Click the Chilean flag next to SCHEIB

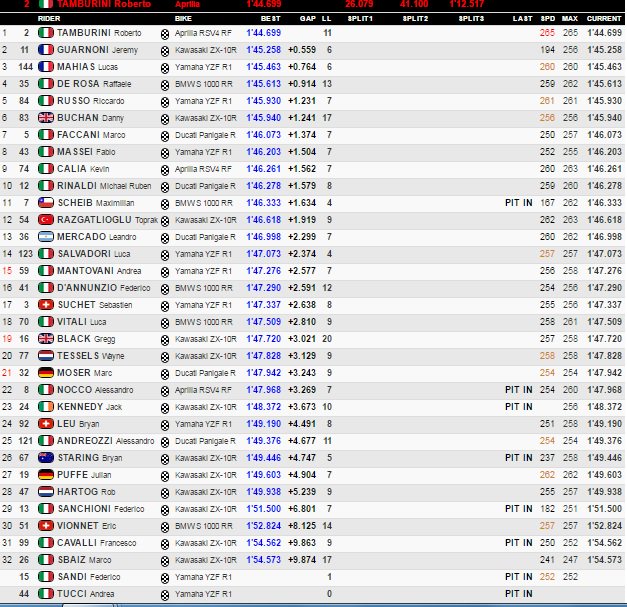(46, 203)
